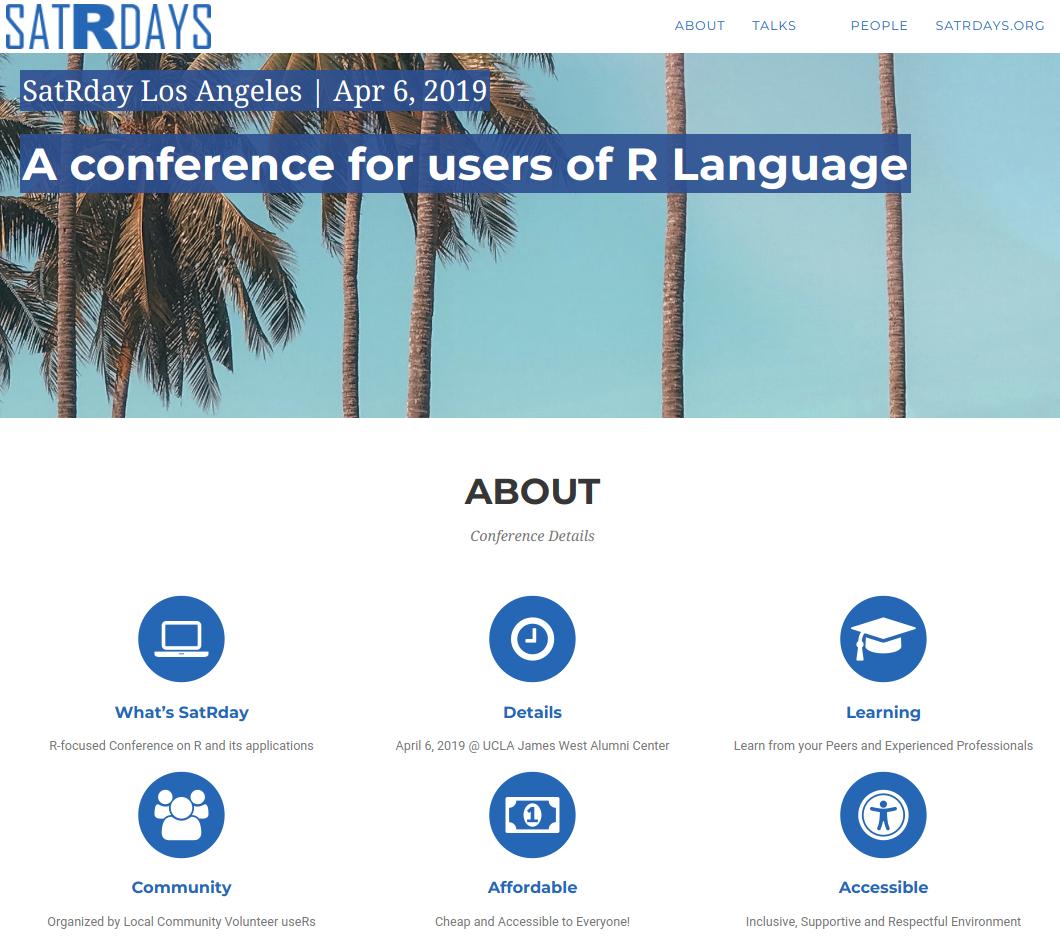Open the TALKS navigation item

coord(773,26)
